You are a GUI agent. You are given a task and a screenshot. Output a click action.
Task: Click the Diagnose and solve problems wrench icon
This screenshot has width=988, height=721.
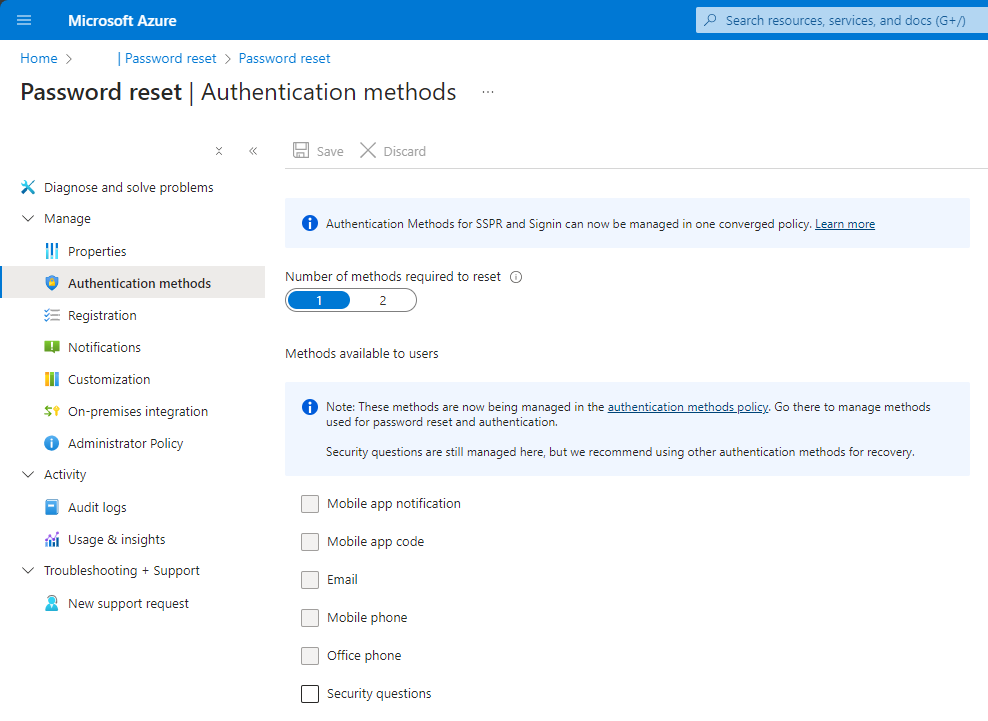(28, 187)
